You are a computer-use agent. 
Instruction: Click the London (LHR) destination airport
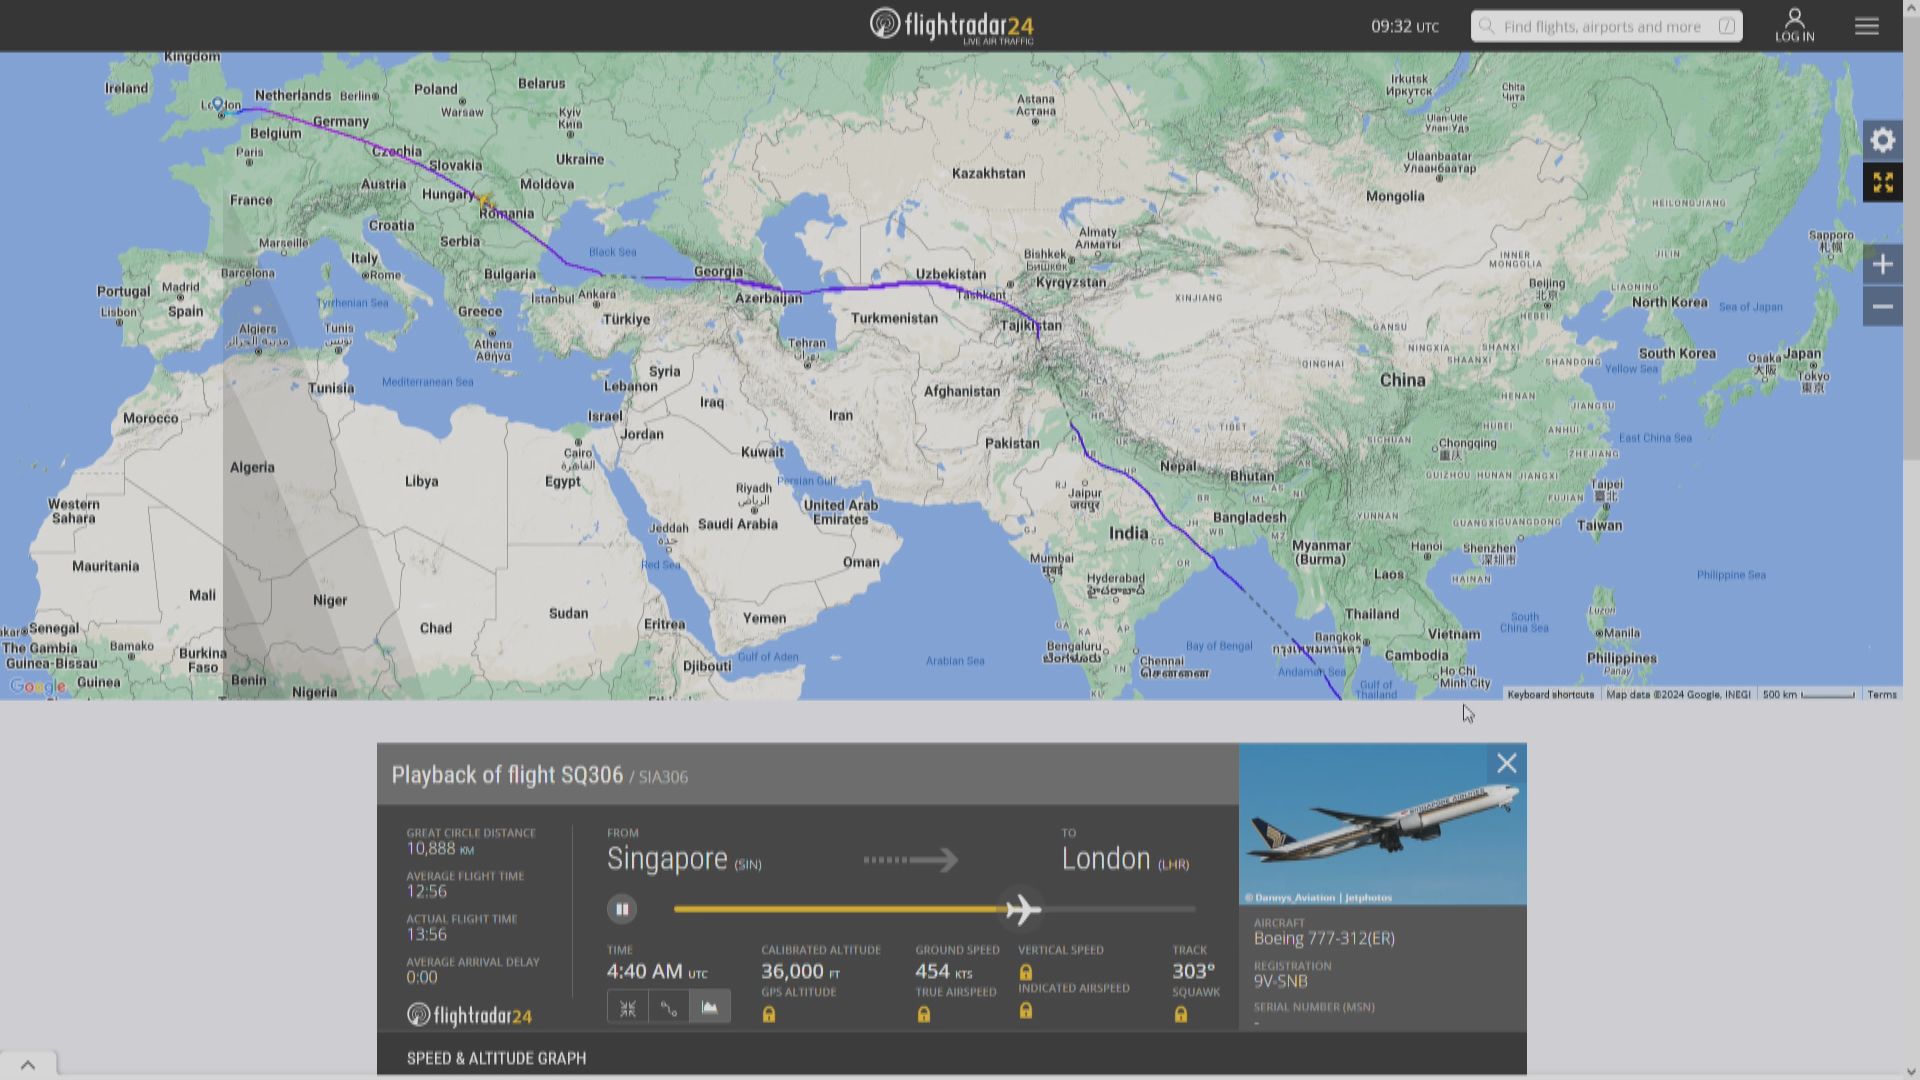(x=1125, y=859)
